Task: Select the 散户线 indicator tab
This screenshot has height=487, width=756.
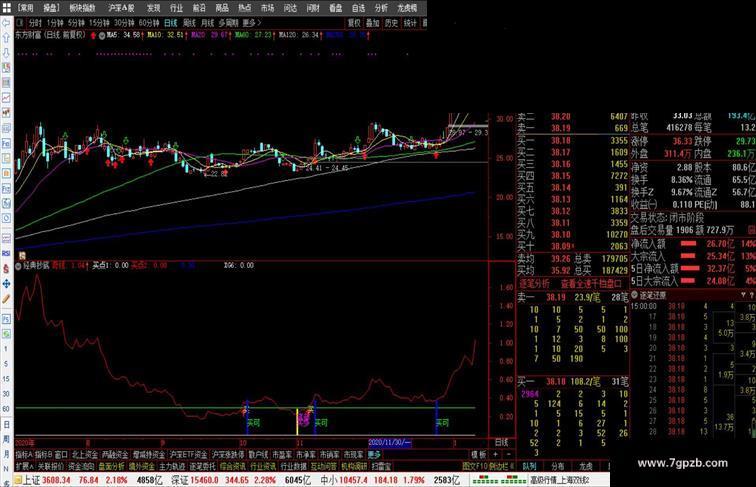Action: click(258, 454)
